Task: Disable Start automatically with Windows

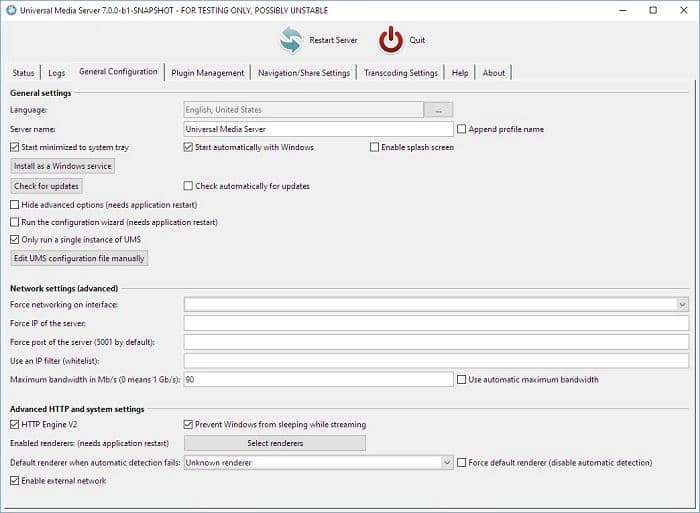Action: click(x=188, y=147)
